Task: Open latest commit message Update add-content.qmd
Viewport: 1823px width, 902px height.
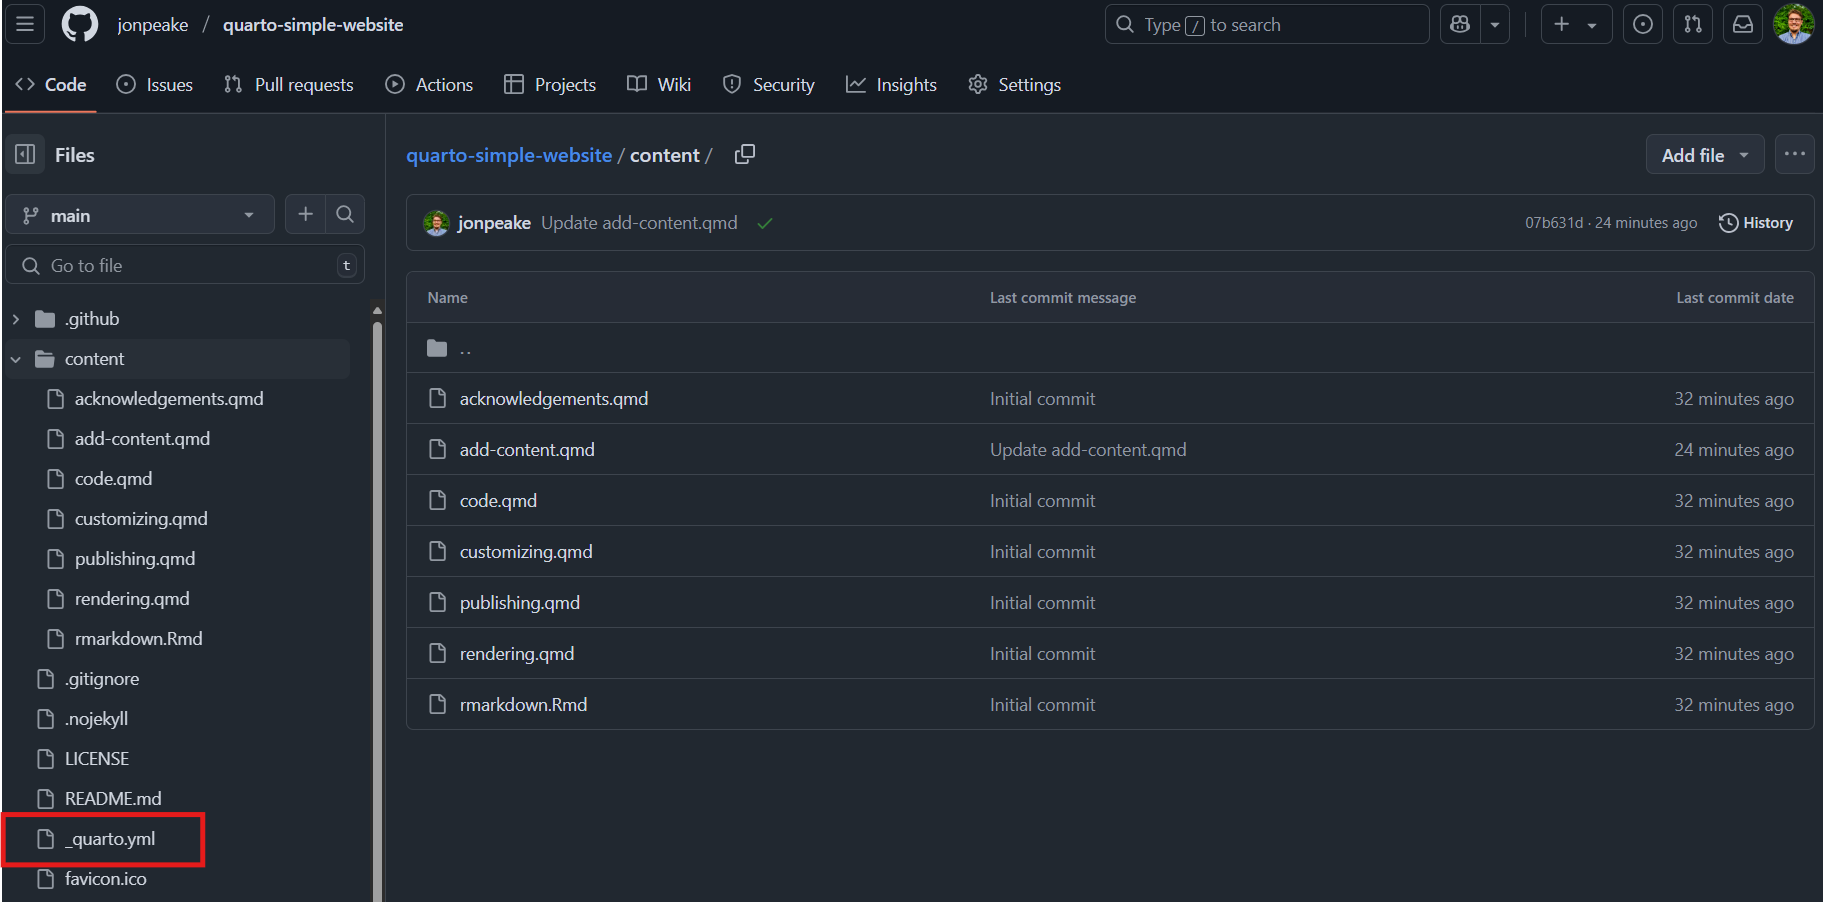Action: coord(639,223)
